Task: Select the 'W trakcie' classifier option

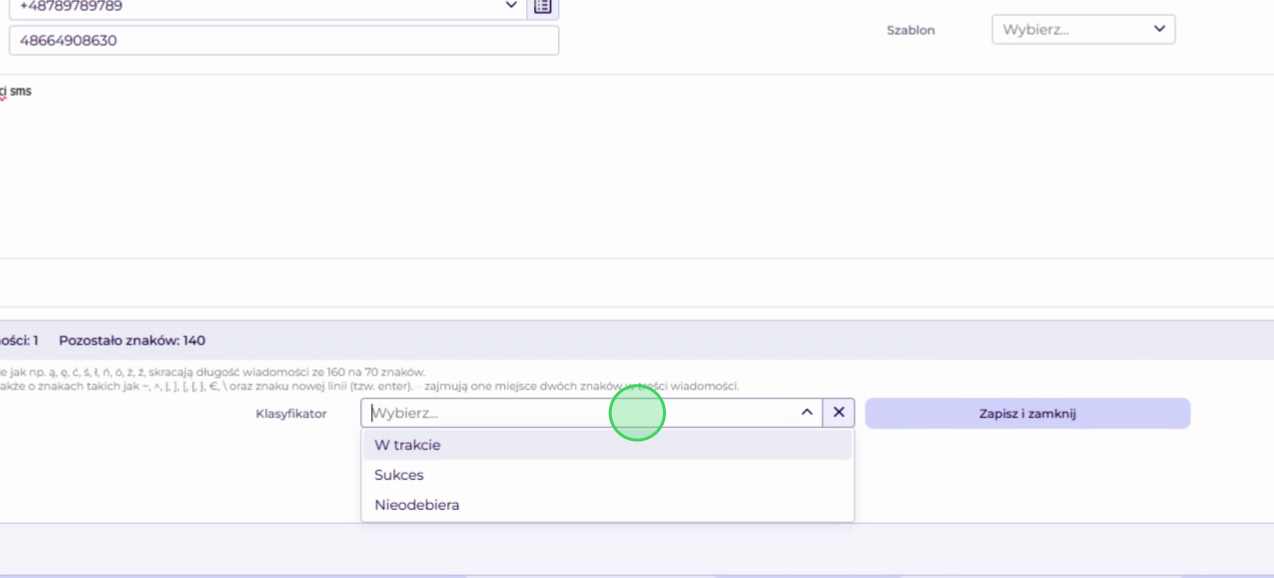Action: [608, 445]
